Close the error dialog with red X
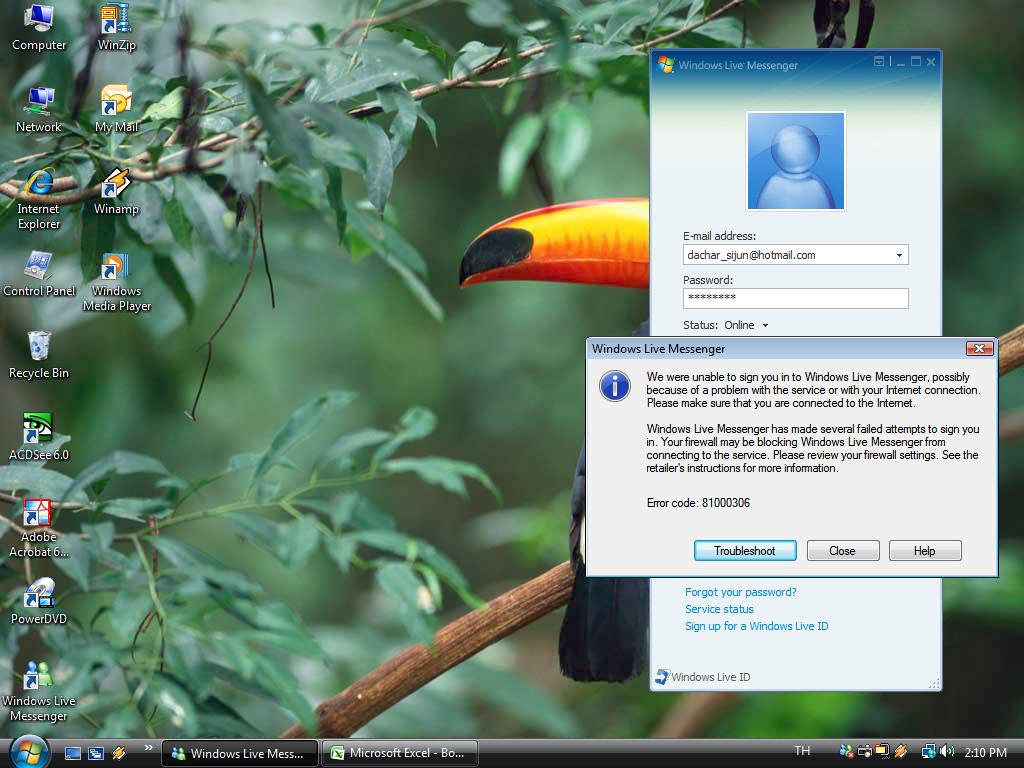This screenshot has width=1024, height=768. 980,349
